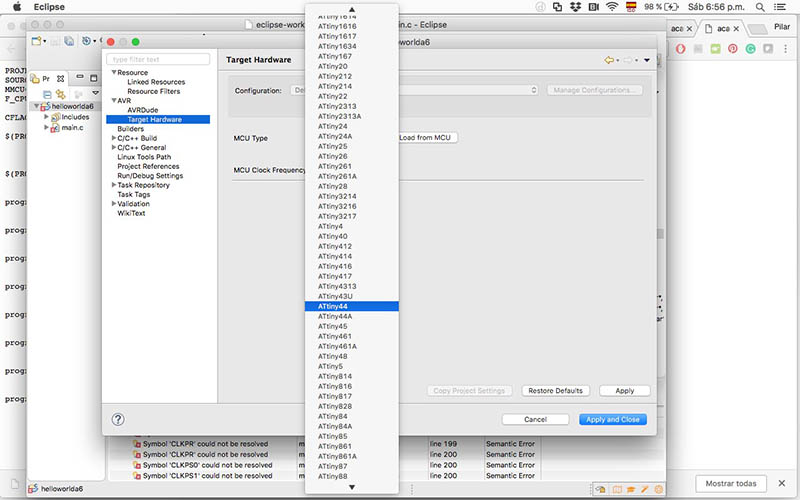Expand main.c in Project Explorer
The height and width of the screenshot is (500, 800).
point(46,128)
